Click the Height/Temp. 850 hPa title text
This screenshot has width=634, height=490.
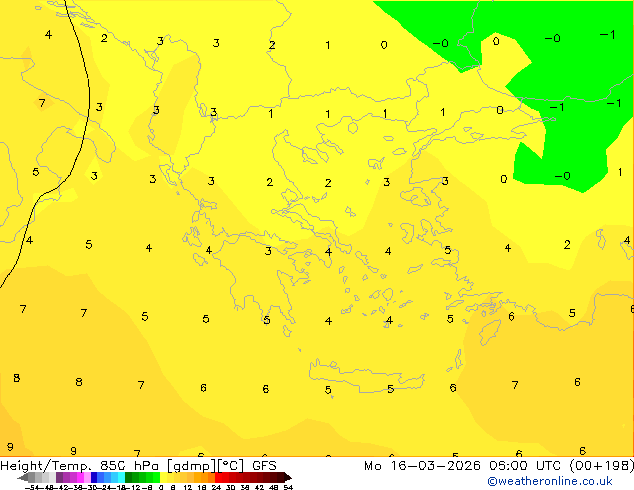tap(81, 466)
